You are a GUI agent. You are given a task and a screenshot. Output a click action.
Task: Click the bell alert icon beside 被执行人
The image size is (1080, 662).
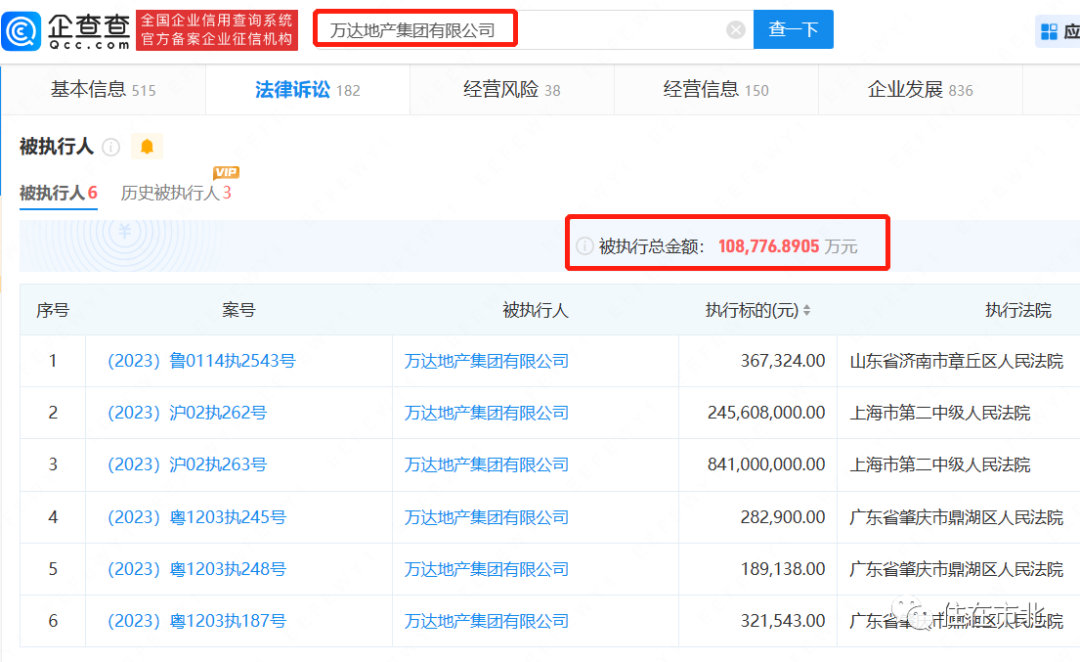pyautogui.click(x=147, y=146)
